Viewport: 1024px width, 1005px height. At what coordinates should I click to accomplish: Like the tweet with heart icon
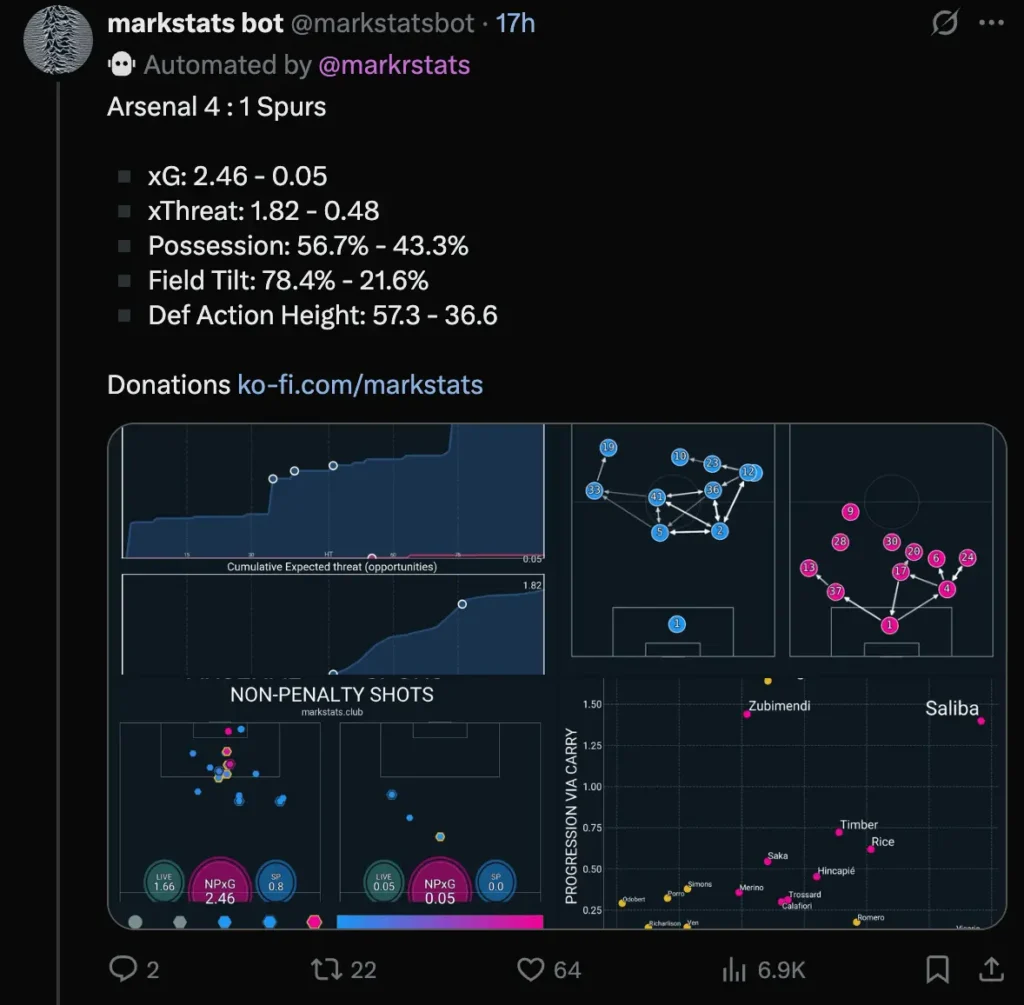529,968
